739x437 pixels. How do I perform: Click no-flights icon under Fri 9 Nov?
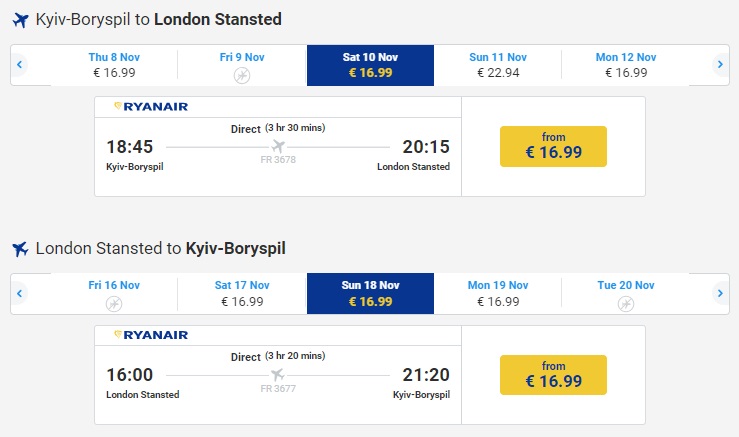pyautogui.click(x=242, y=75)
